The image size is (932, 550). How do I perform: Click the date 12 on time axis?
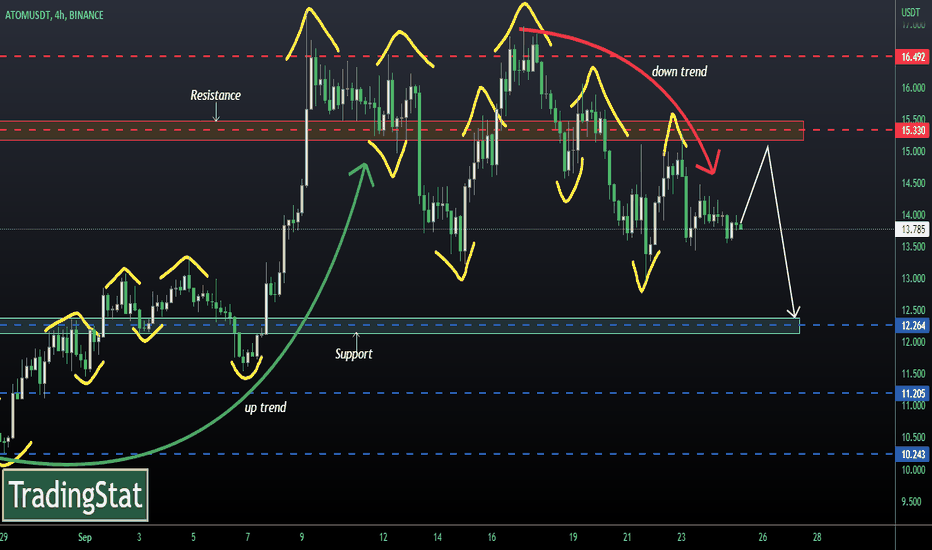point(383,538)
